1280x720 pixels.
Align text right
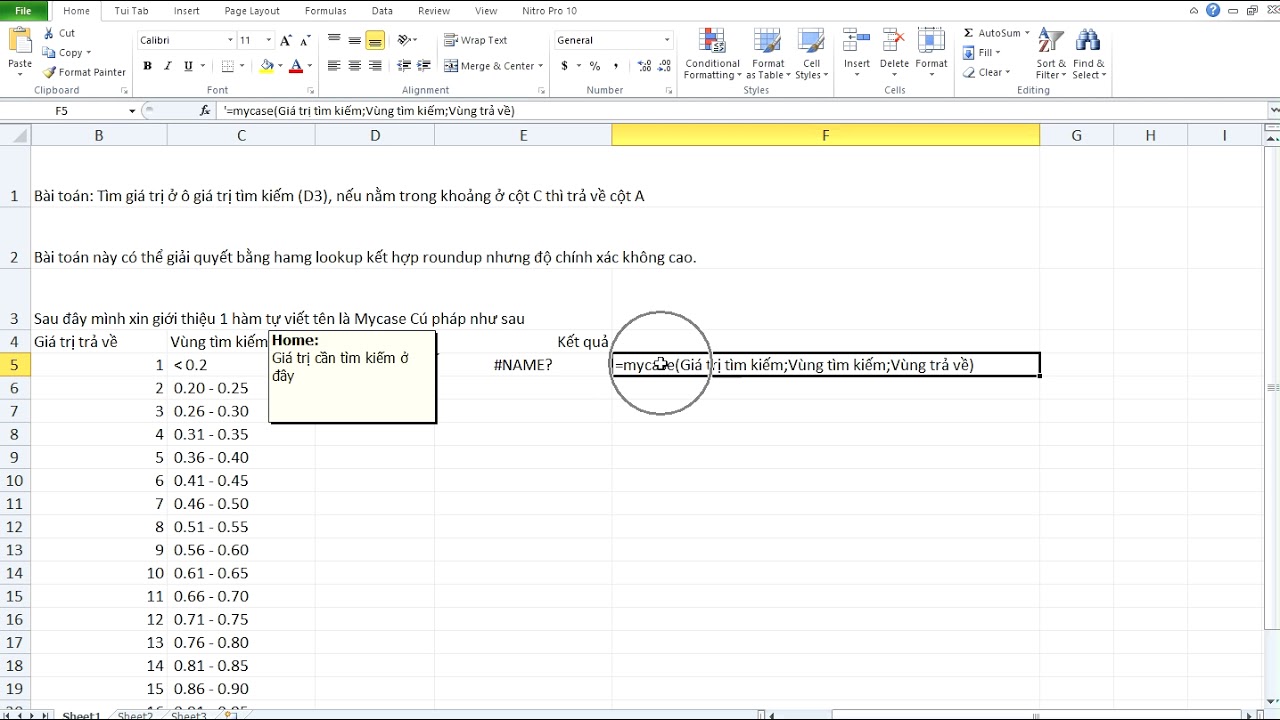click(375, 66)
